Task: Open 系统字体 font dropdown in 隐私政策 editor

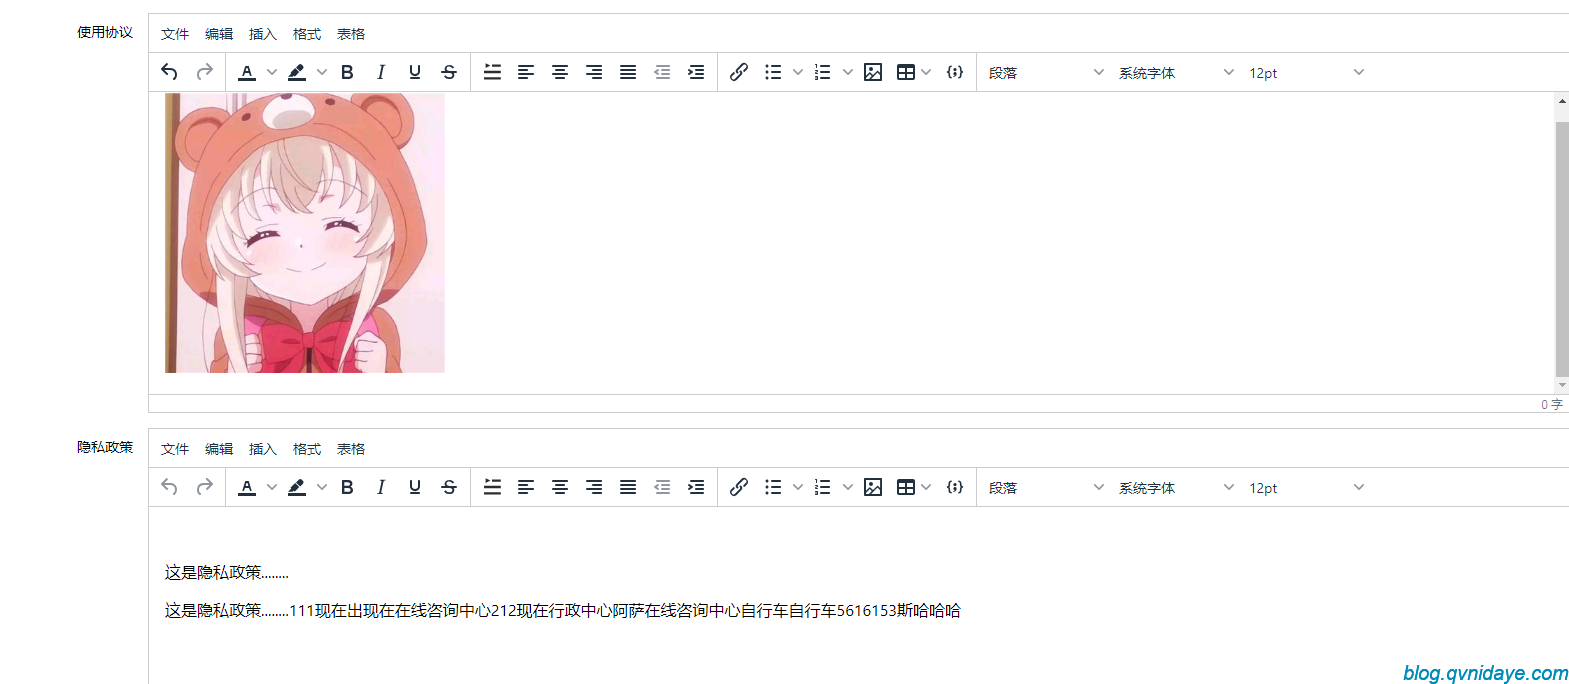Action: tap(1176, 487)
